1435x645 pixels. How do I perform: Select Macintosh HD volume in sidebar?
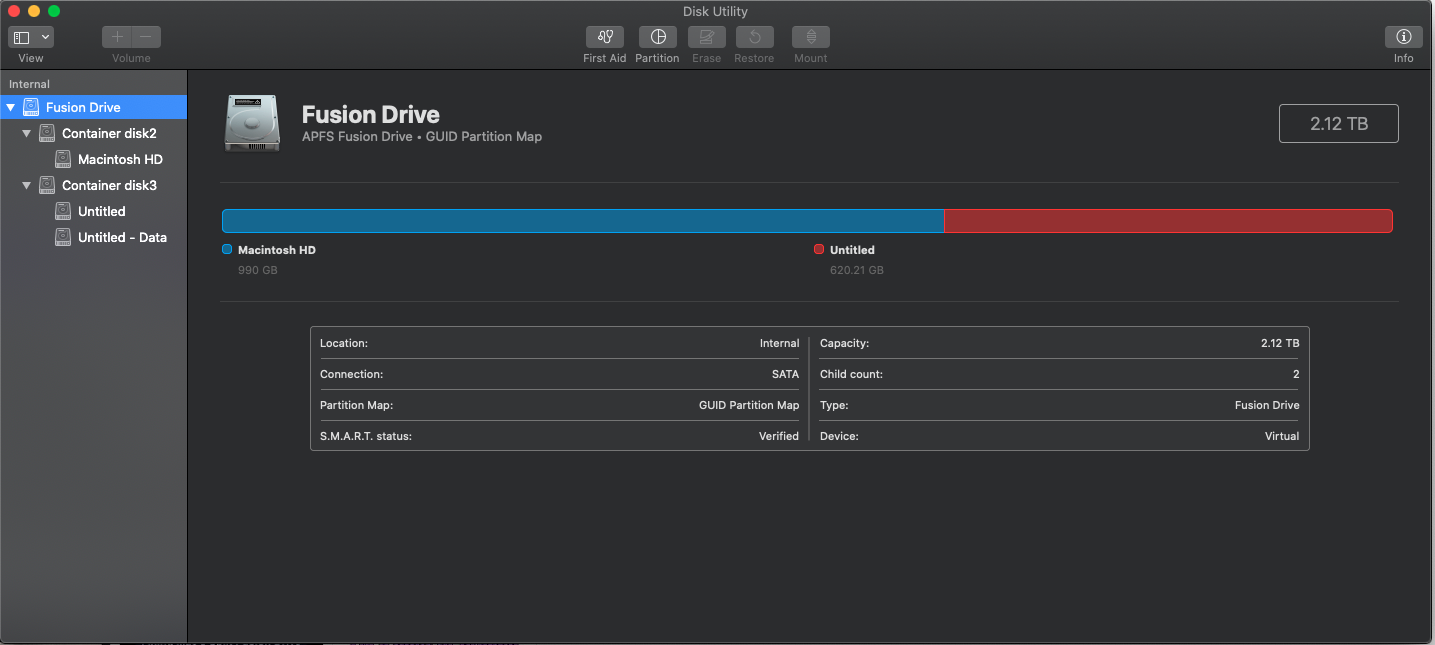[93, 159]
